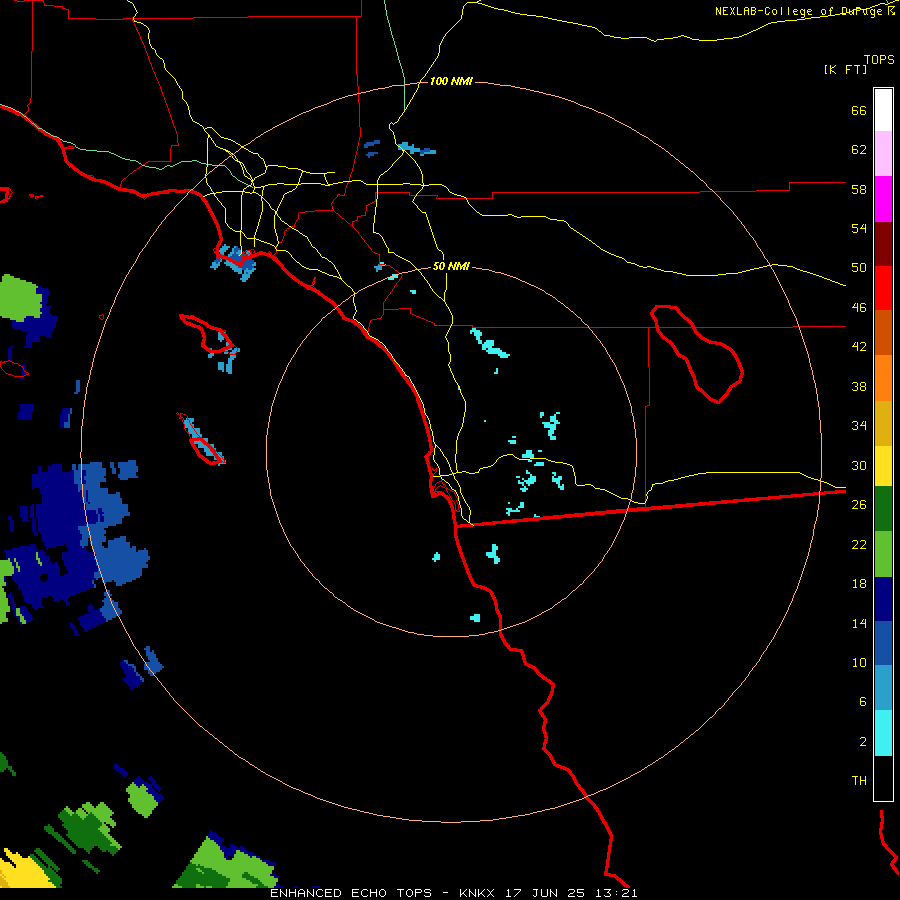Click the 34 scale value
Image resolution: width=900 pixels, height=900 pixels.
[x=859, y=426]
